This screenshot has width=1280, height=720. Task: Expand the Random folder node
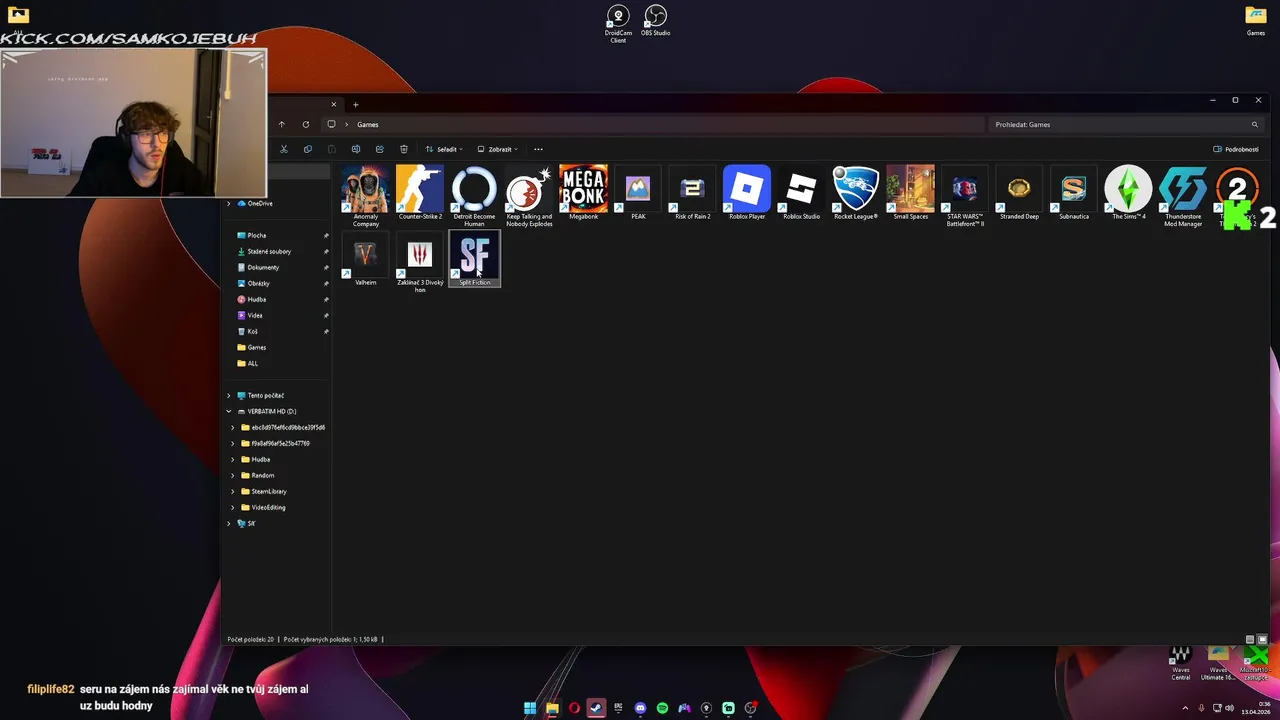tap(233, 475)
